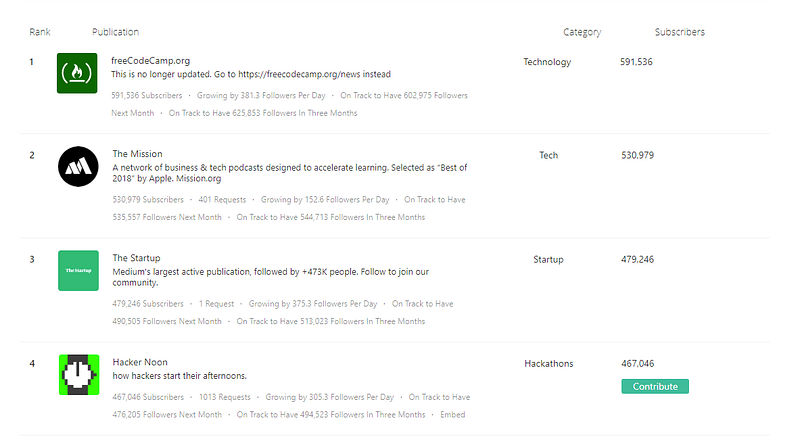Viewport: 800px width, 448px height.
Task: Click the freeCodeCamp.org flame logo
Action: point(77,73)
